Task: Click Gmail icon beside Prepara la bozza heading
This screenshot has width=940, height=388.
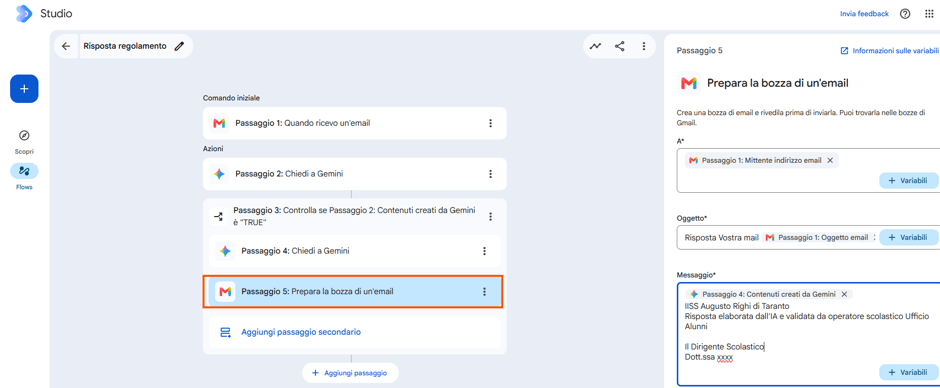Action: tap(688, 83)
